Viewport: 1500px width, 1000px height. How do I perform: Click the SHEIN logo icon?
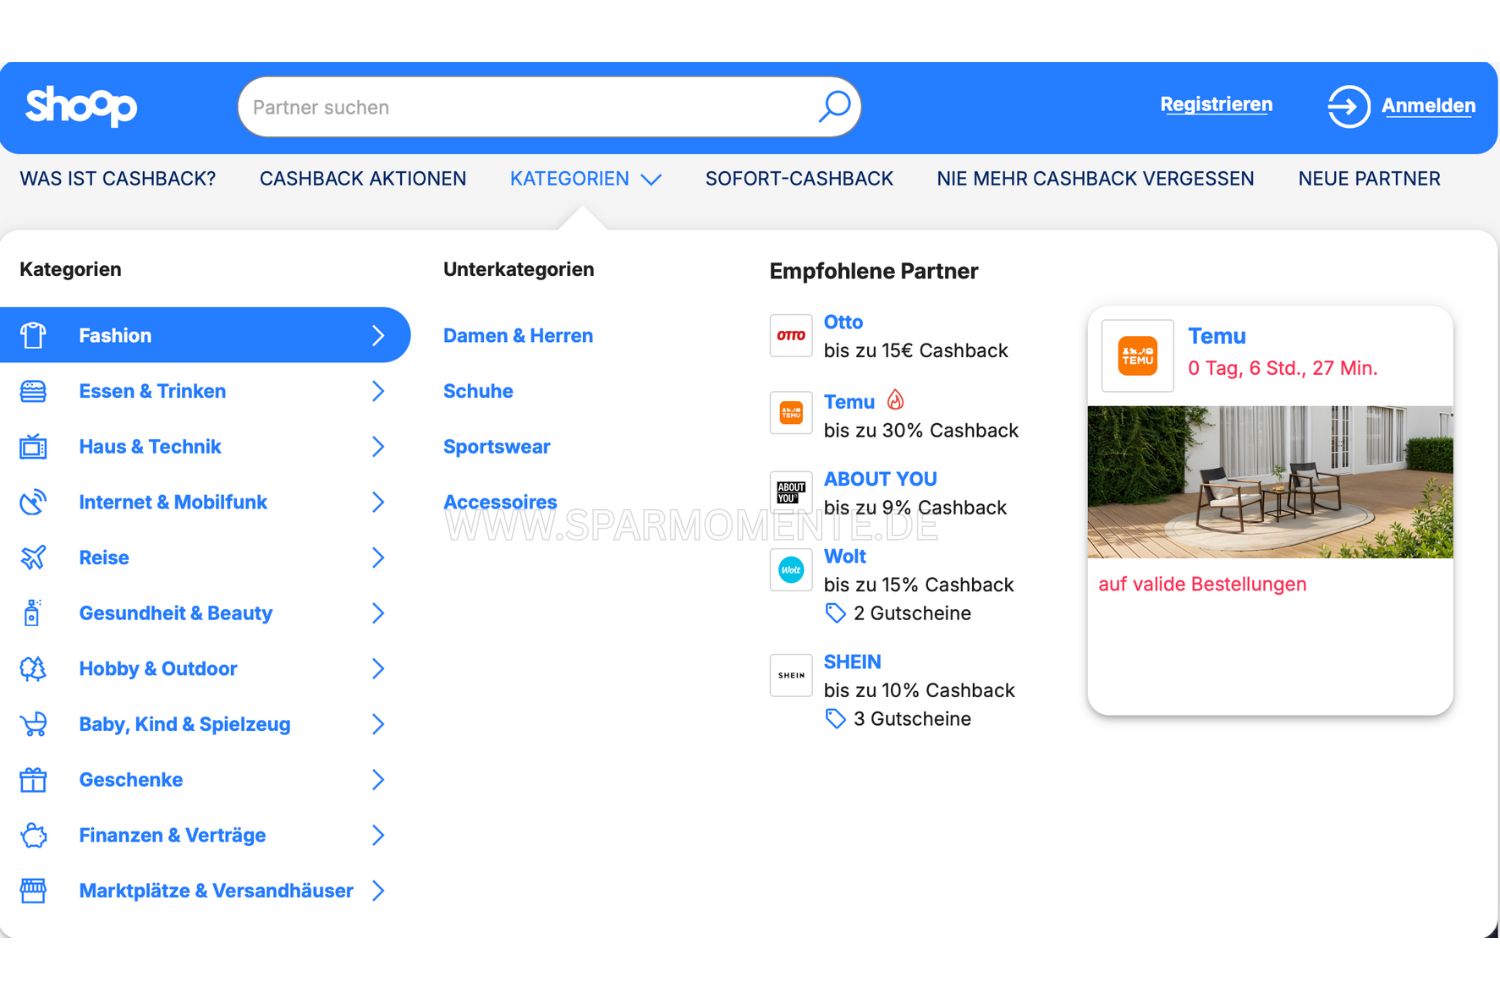(x=791, y=675)
